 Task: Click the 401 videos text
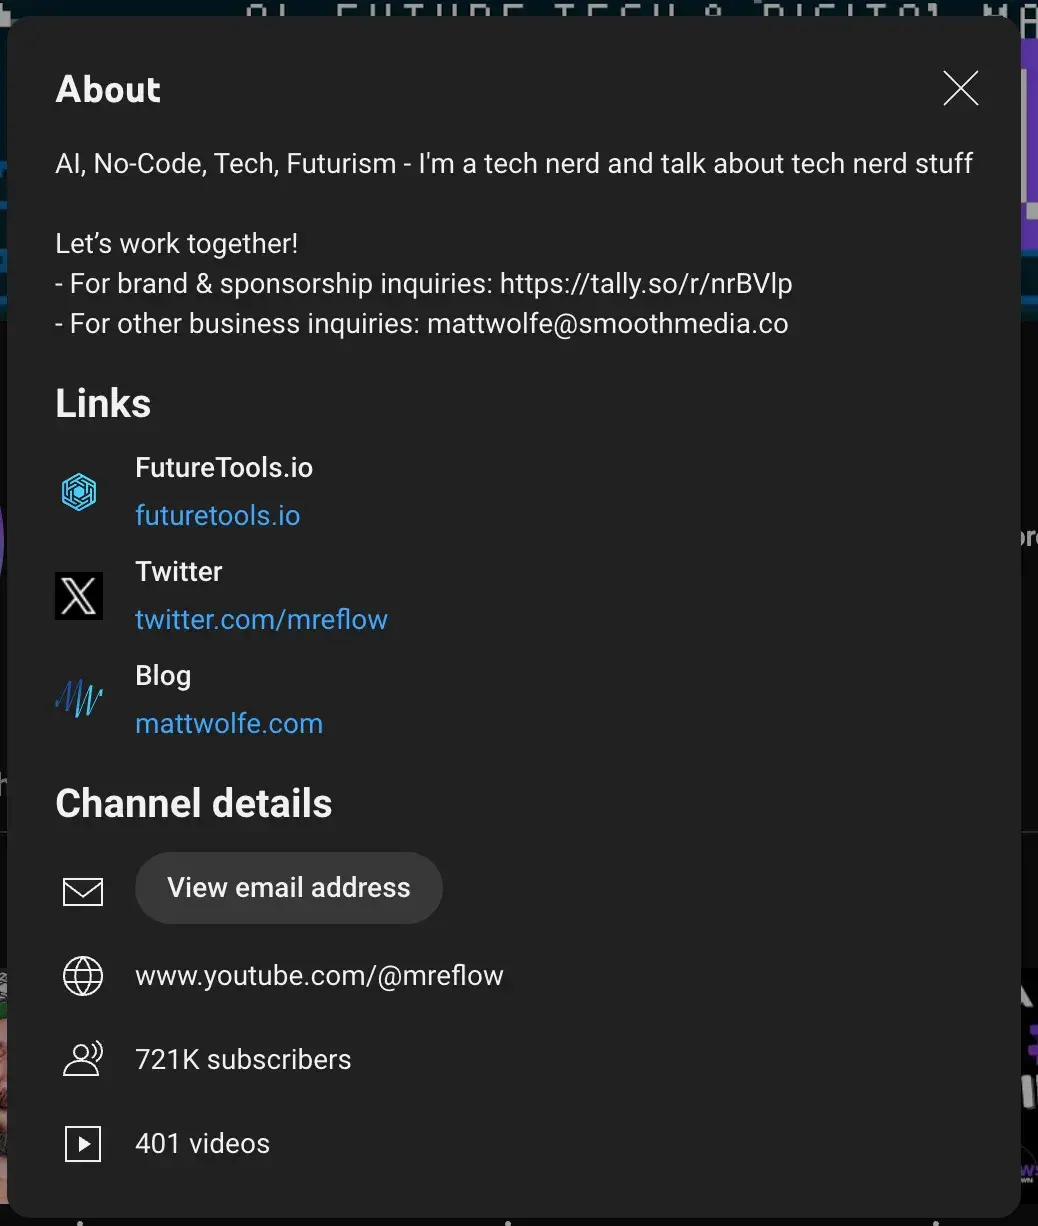202,1144
